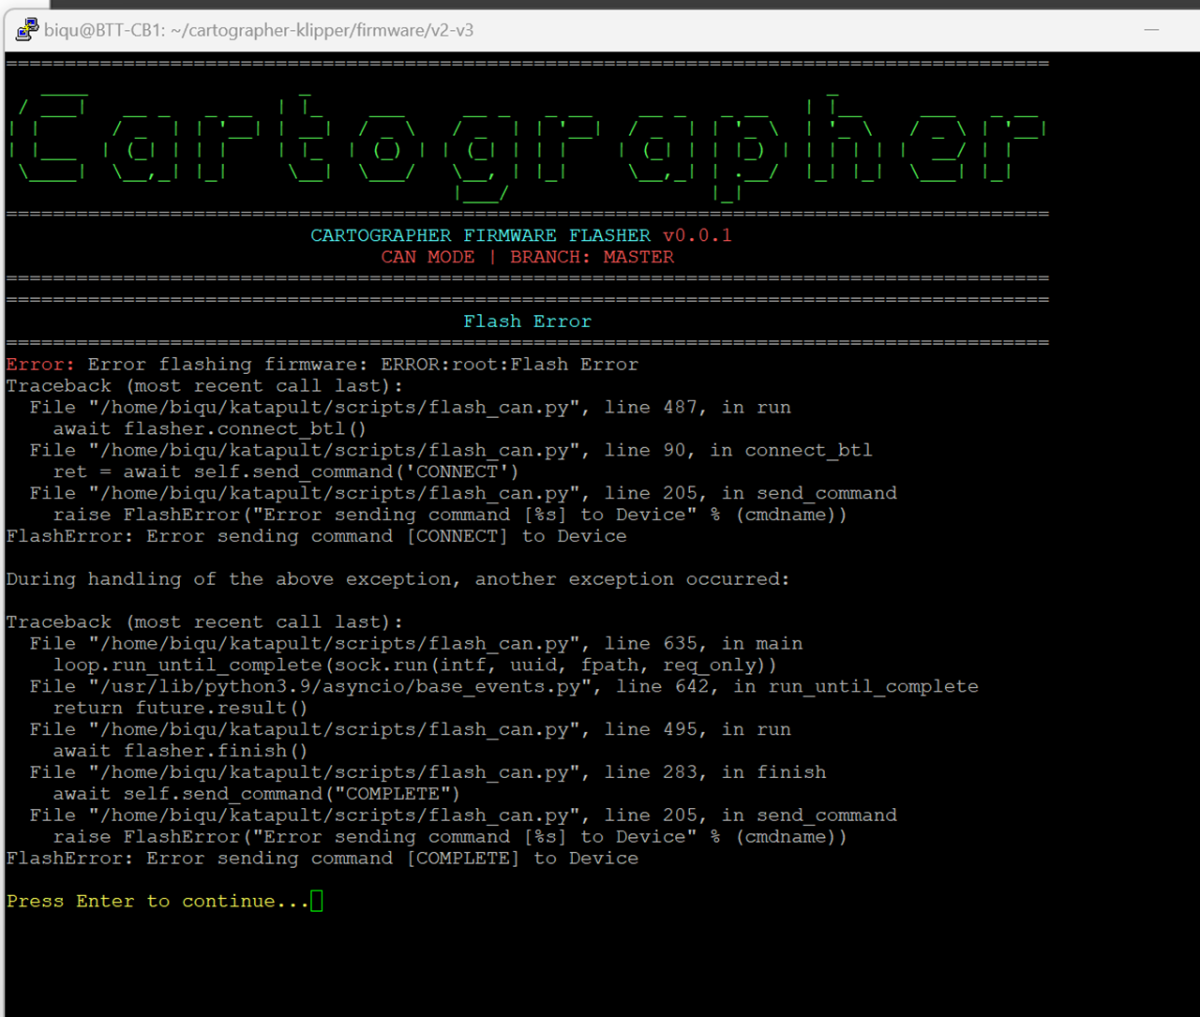The width and height of the screenshot is (1200, 1017).
Task: Click 'await flasher.finish()' line
Action: 180,751
